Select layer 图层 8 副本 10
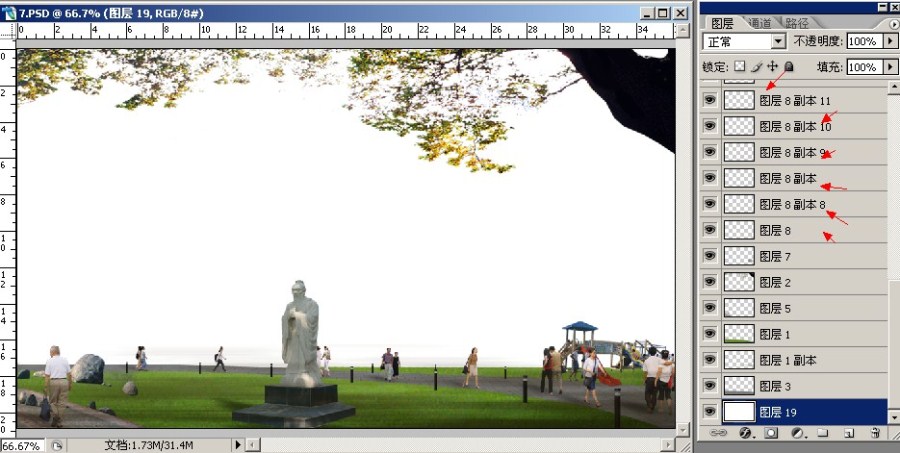The image size is (900, 453). tap(804, 126)
